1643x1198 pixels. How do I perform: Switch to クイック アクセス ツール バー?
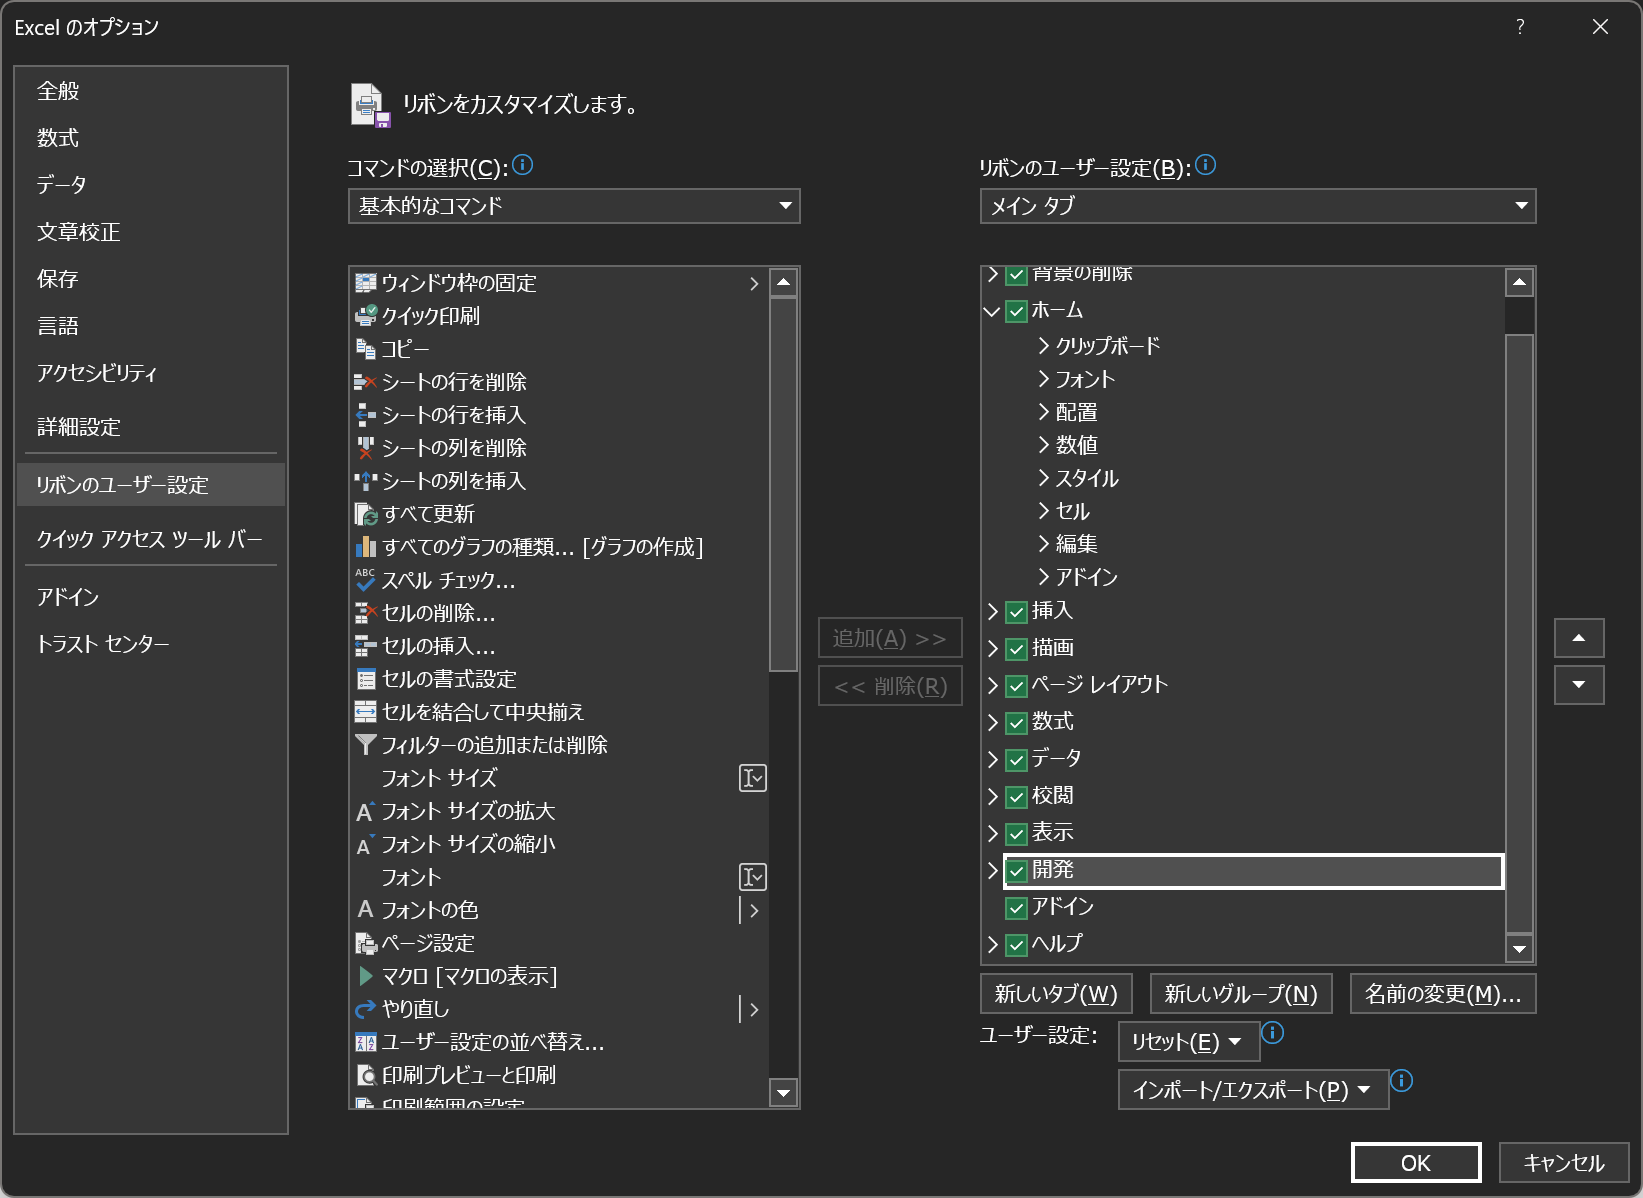click(x=150, y=539)
